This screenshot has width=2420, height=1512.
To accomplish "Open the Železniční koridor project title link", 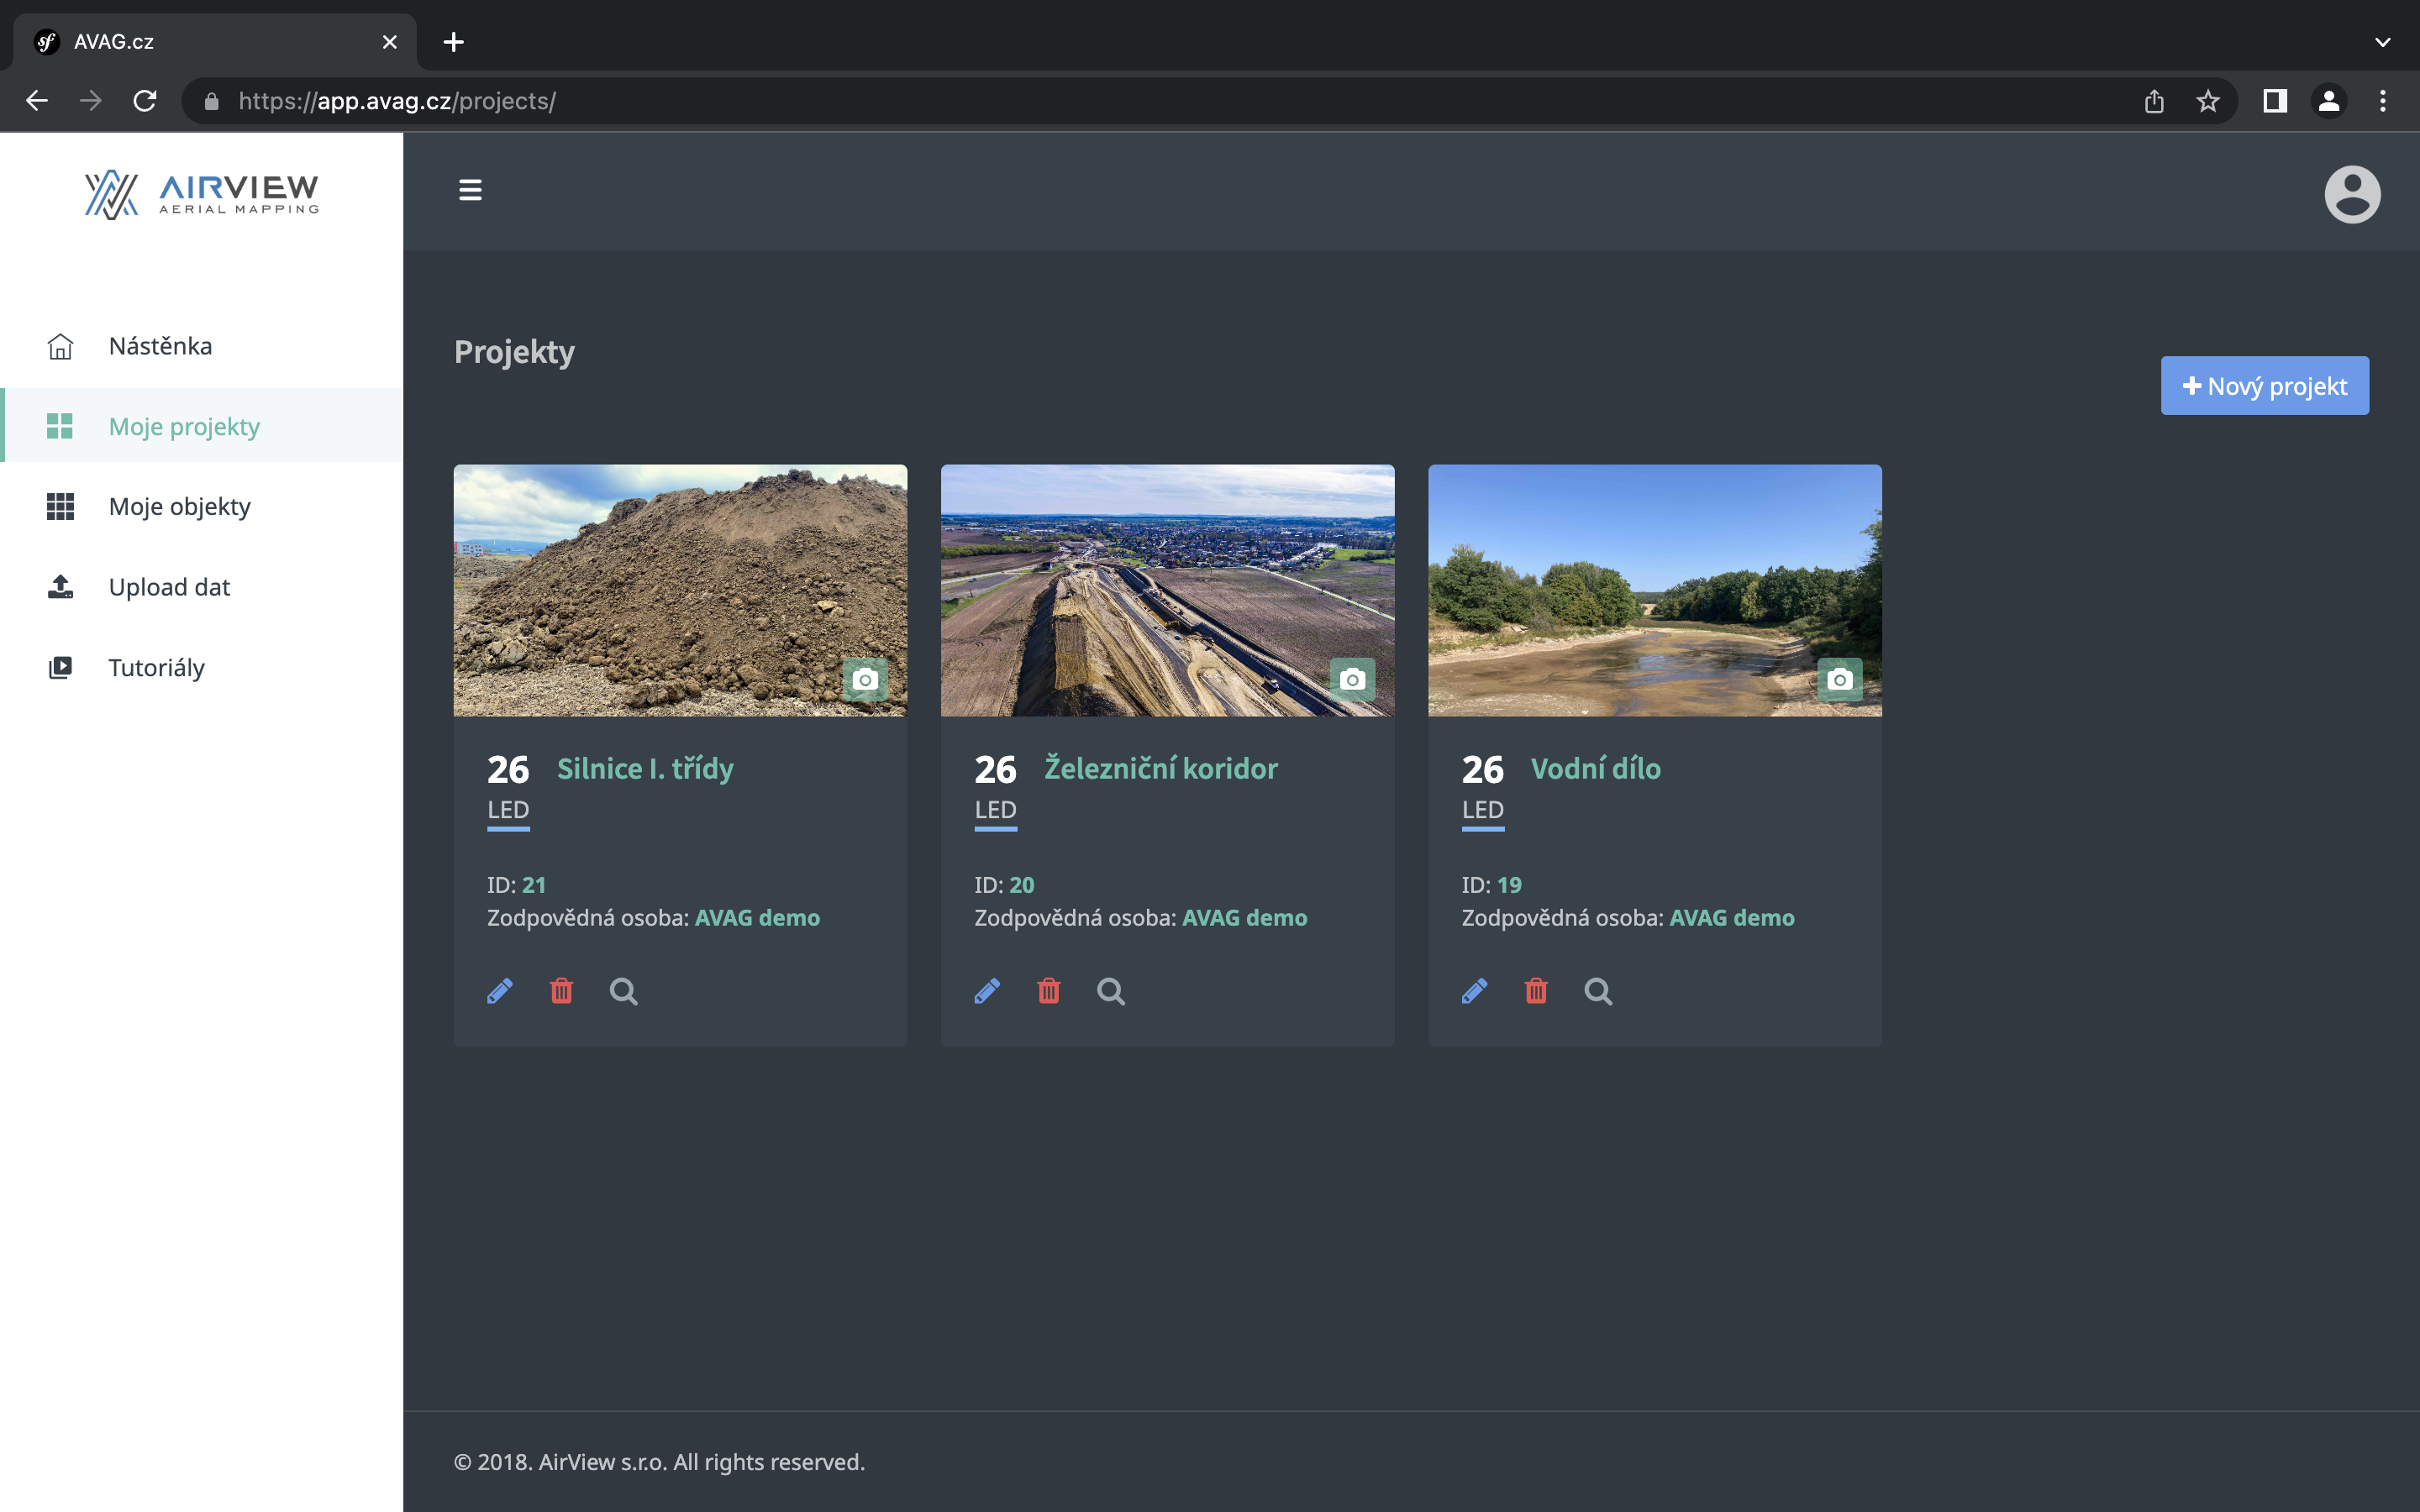I will click(x=1160, y=768).
